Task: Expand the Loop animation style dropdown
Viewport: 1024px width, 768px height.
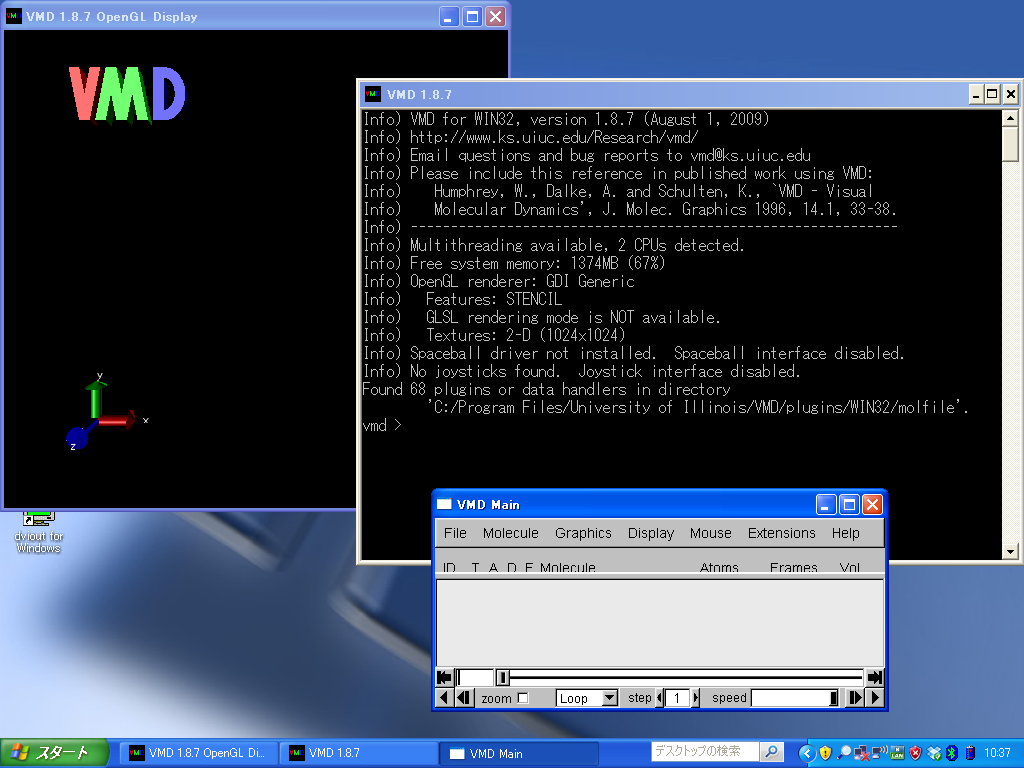Action: pyautogui.click(x=608, y=698)
